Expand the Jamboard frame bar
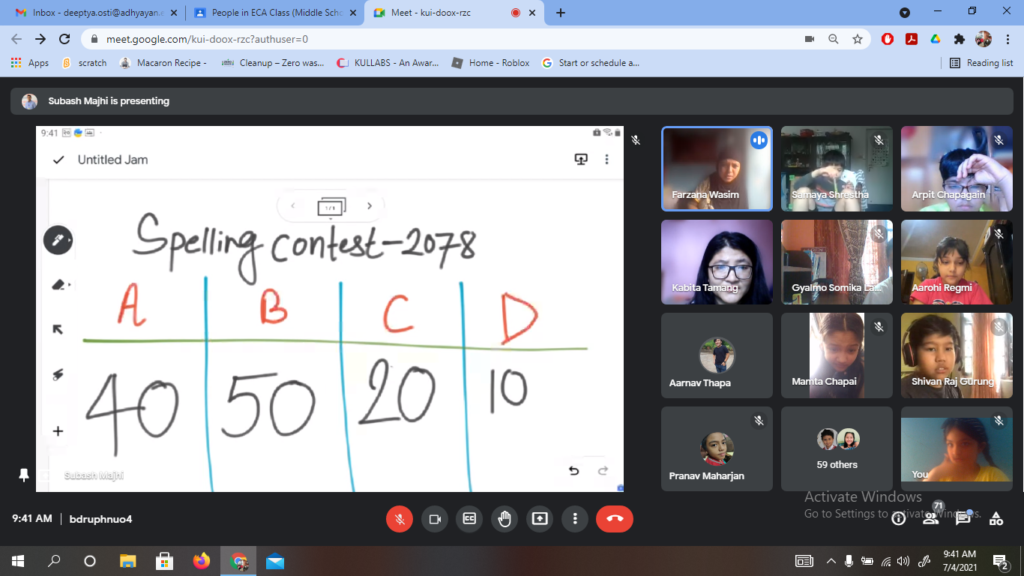The width and height of the screenshot is (1024, 576). point(330,207)
